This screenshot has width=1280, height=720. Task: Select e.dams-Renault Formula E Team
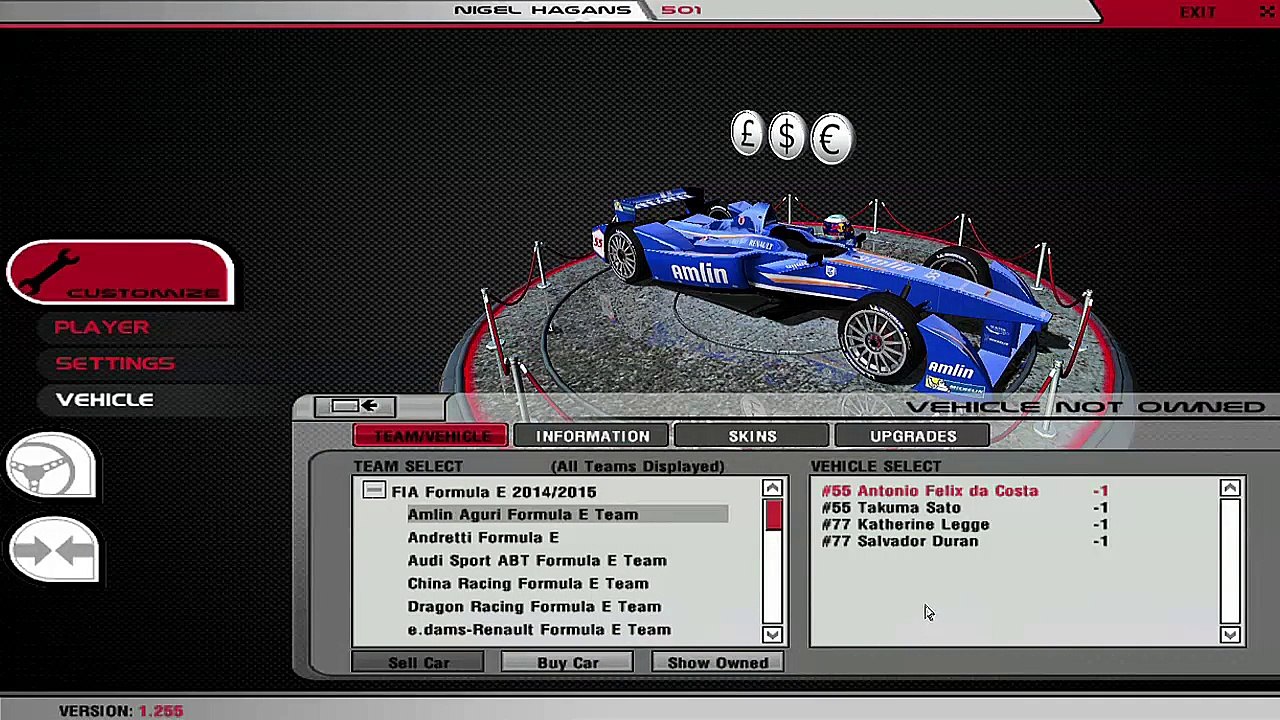(539, 629)
